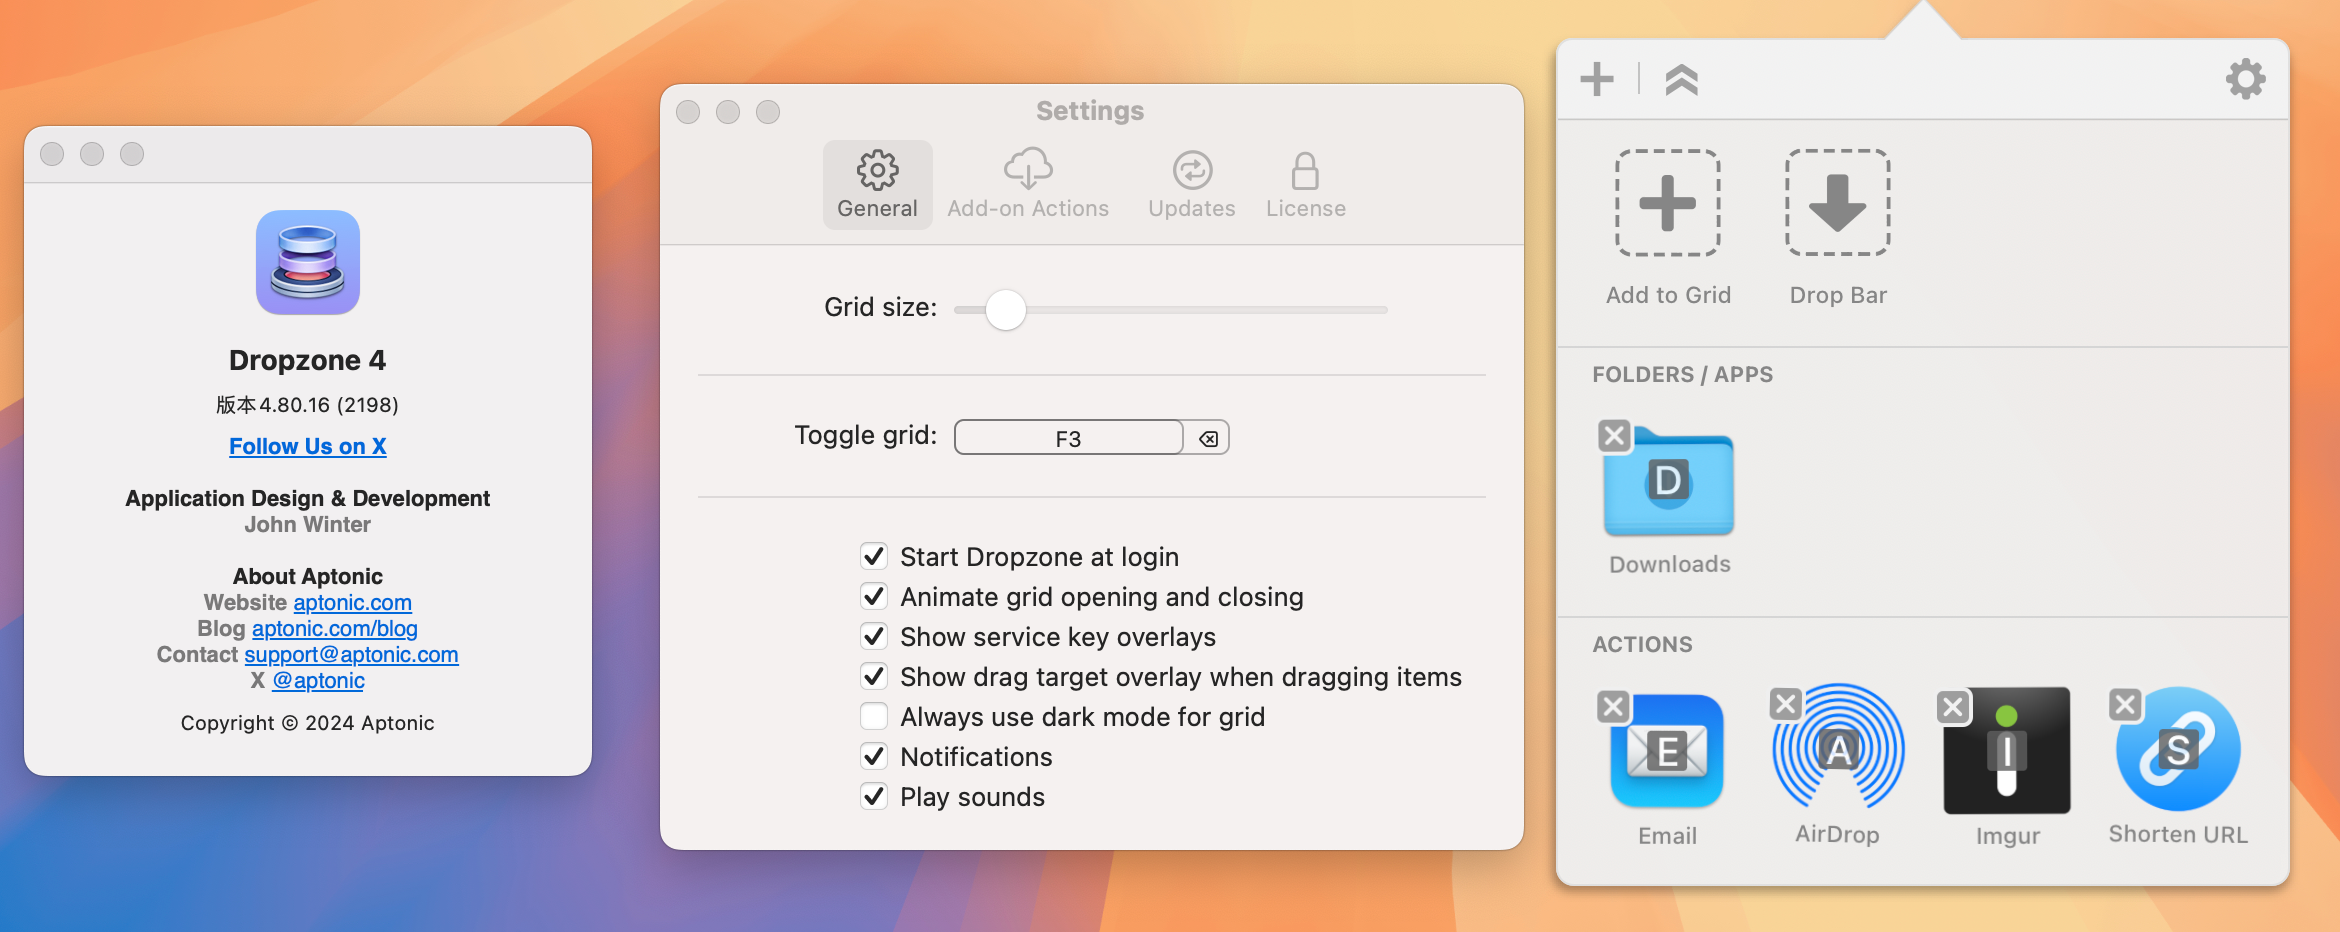Viewport: 2340px width, 932px height.
Task: Close the About Dropzone window
Action: point(52,154)
